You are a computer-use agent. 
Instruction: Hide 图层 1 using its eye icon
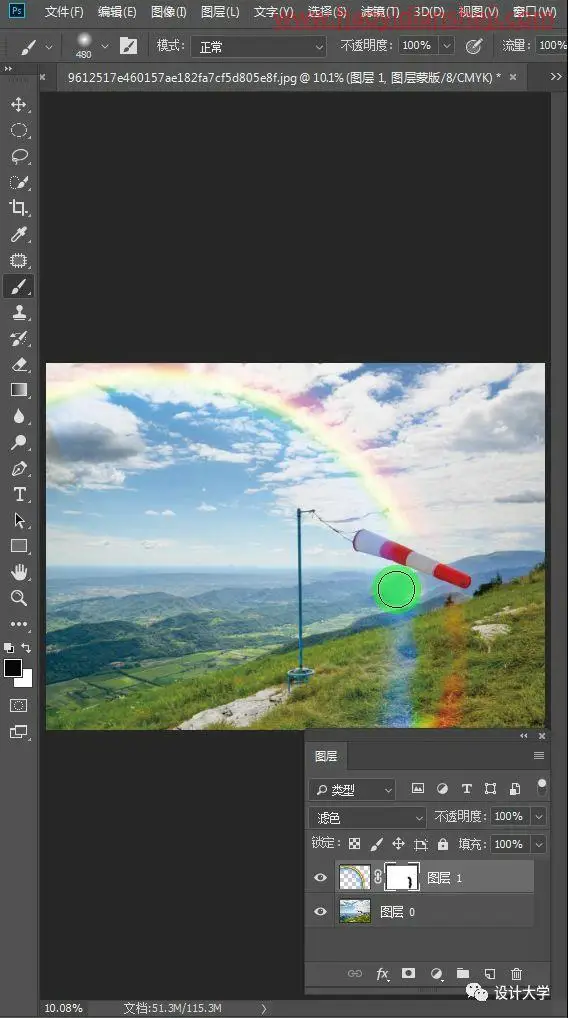(320, 878)
